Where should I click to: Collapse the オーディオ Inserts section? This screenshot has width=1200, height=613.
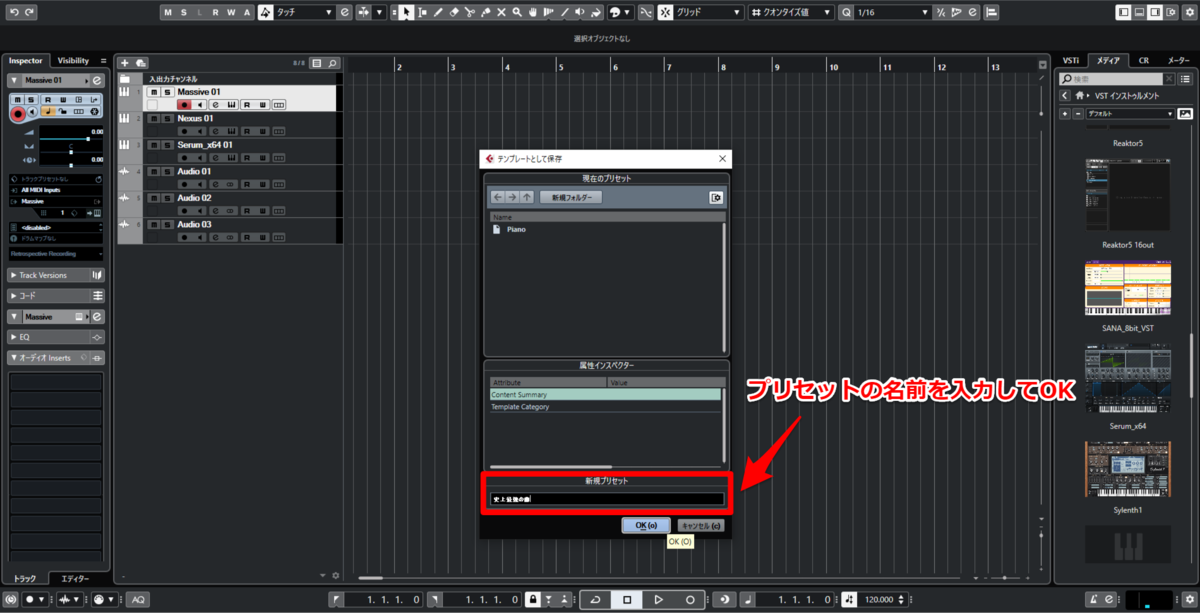pyautogui.click(x=56, y=357)
